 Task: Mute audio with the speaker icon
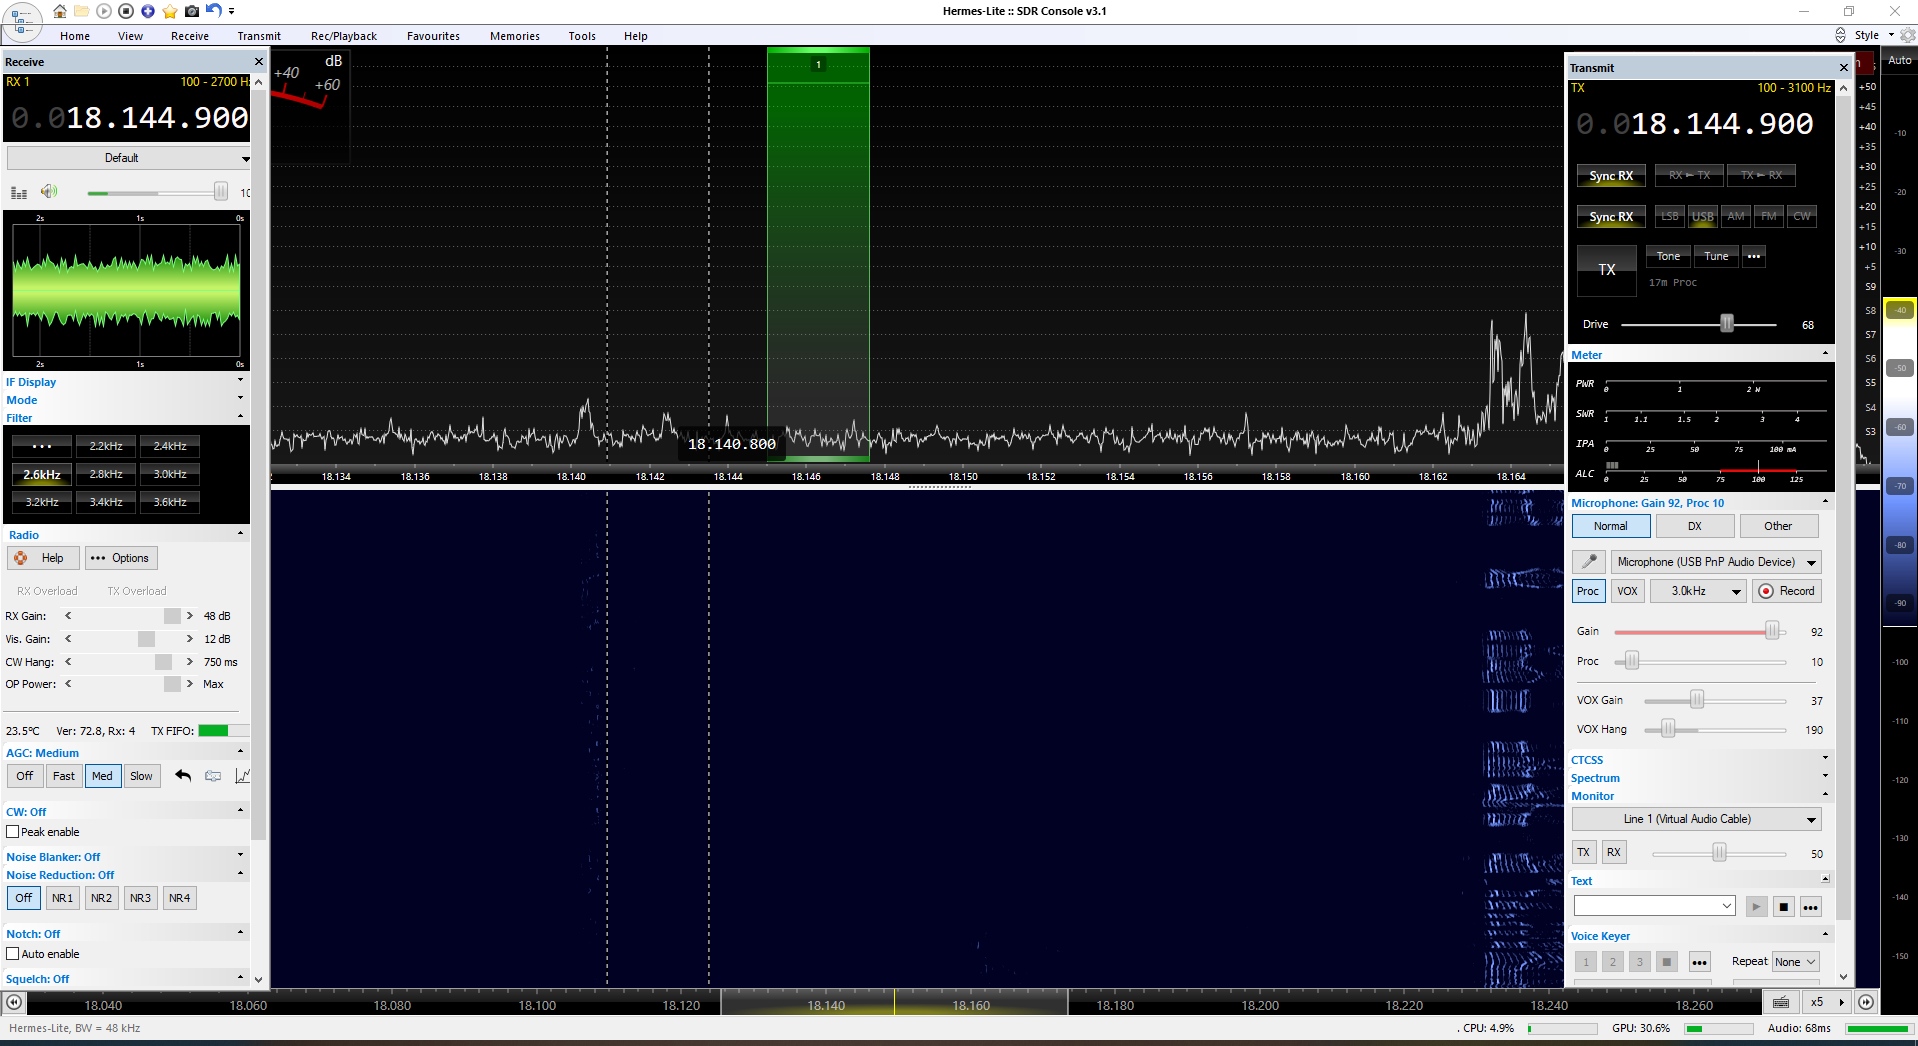click(x=48, y=192)
